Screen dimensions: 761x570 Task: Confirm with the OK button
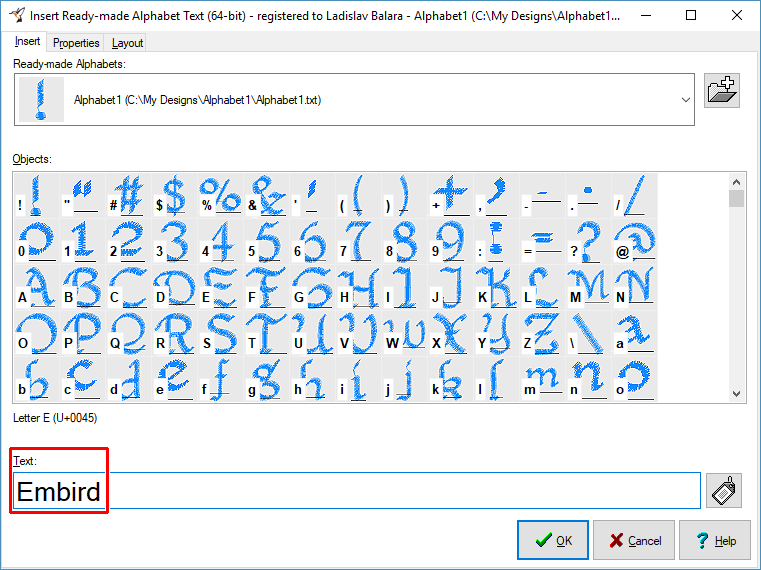553,540
